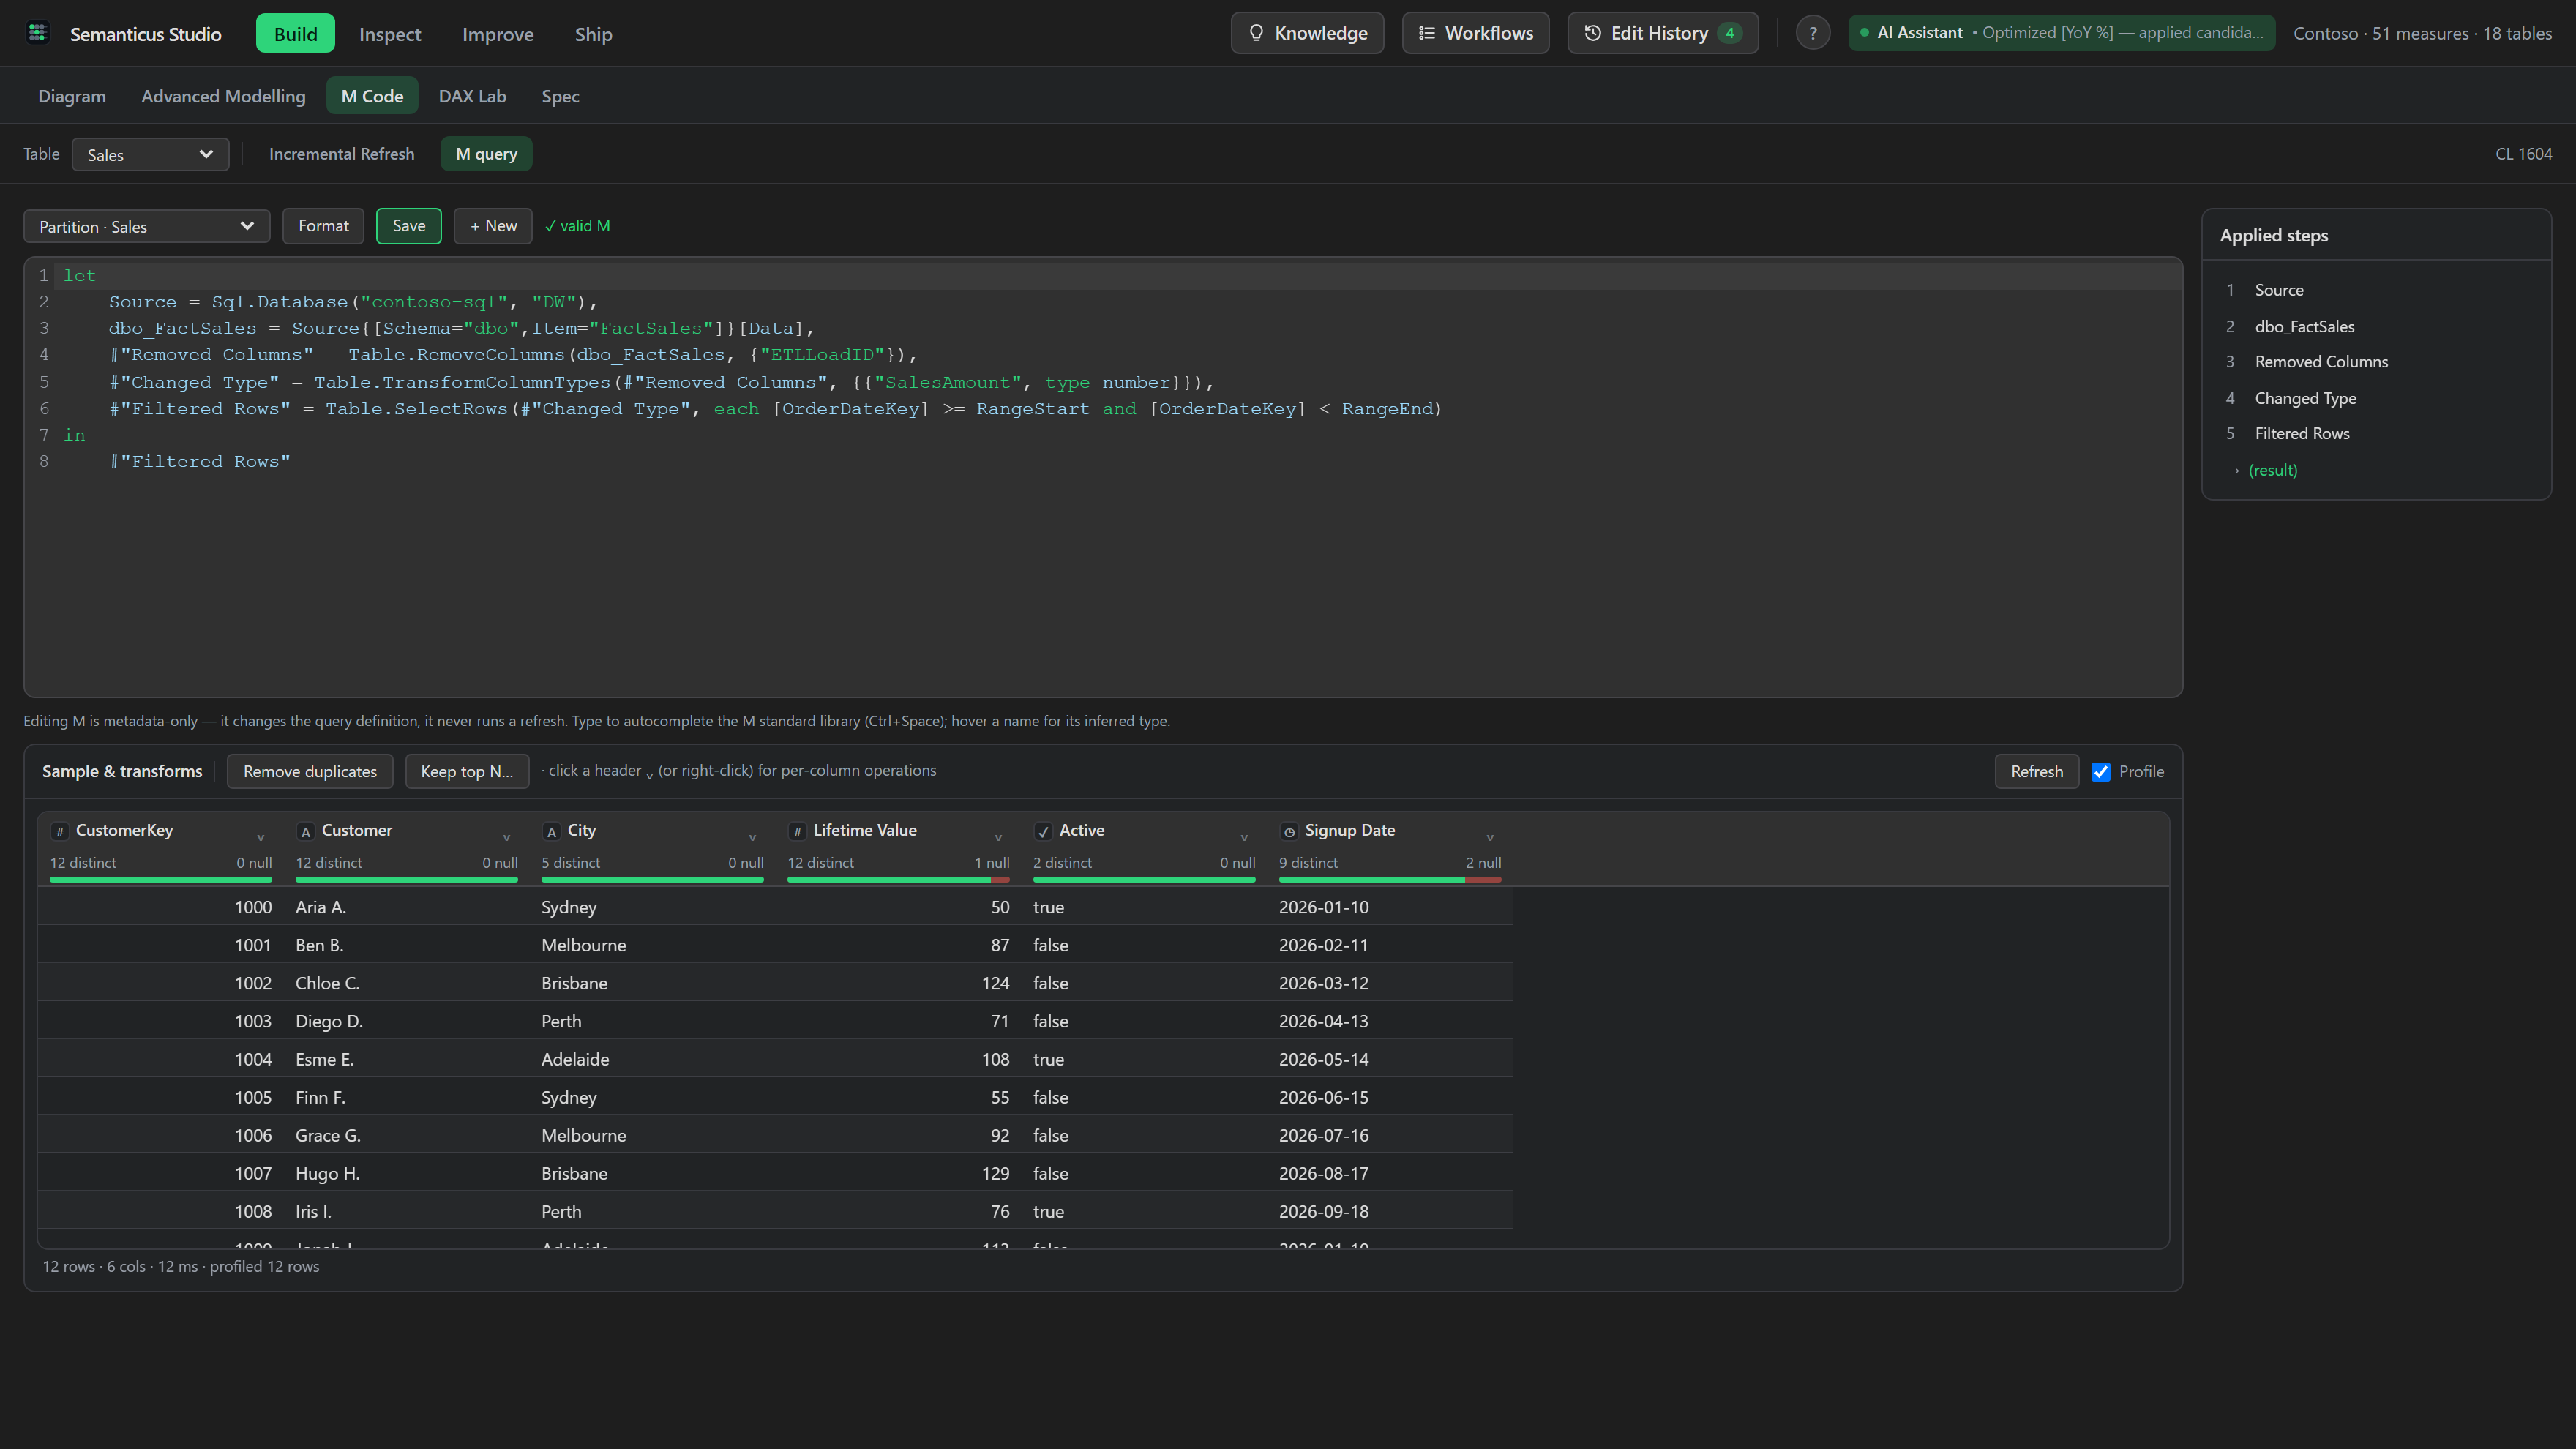2576x1449 pixels.
Task: Open the DAX Lab sub-tab
Action: (472, 96)
